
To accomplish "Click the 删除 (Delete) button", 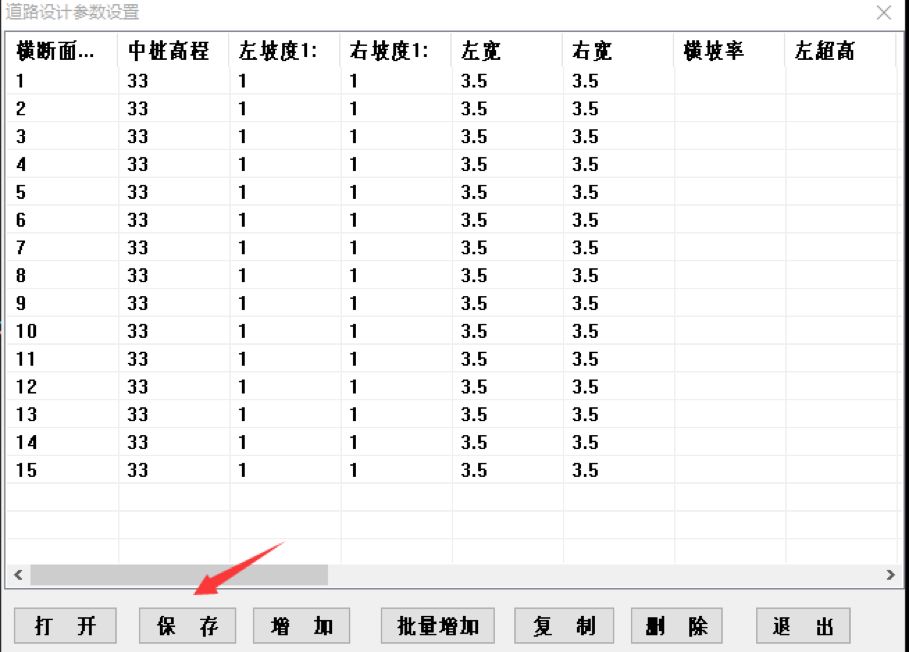I will 676,625.
